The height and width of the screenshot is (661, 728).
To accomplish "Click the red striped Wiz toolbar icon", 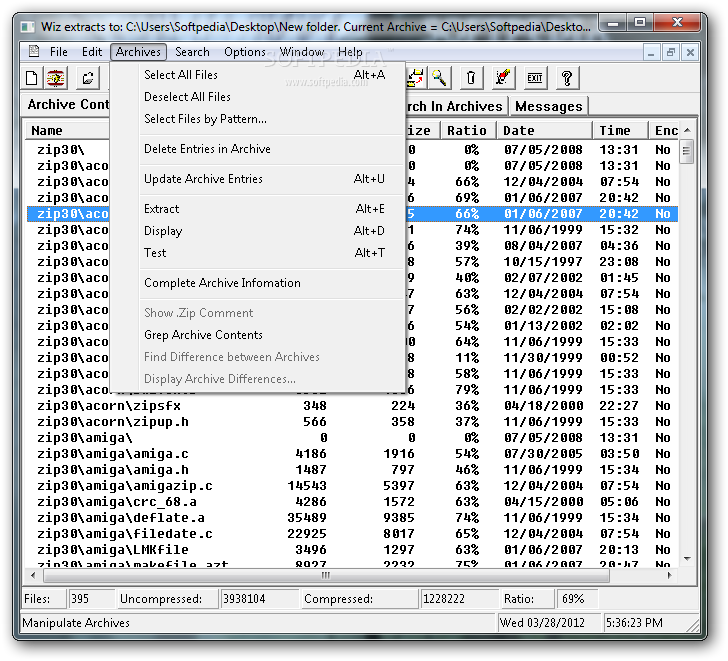I will (56, 78).
